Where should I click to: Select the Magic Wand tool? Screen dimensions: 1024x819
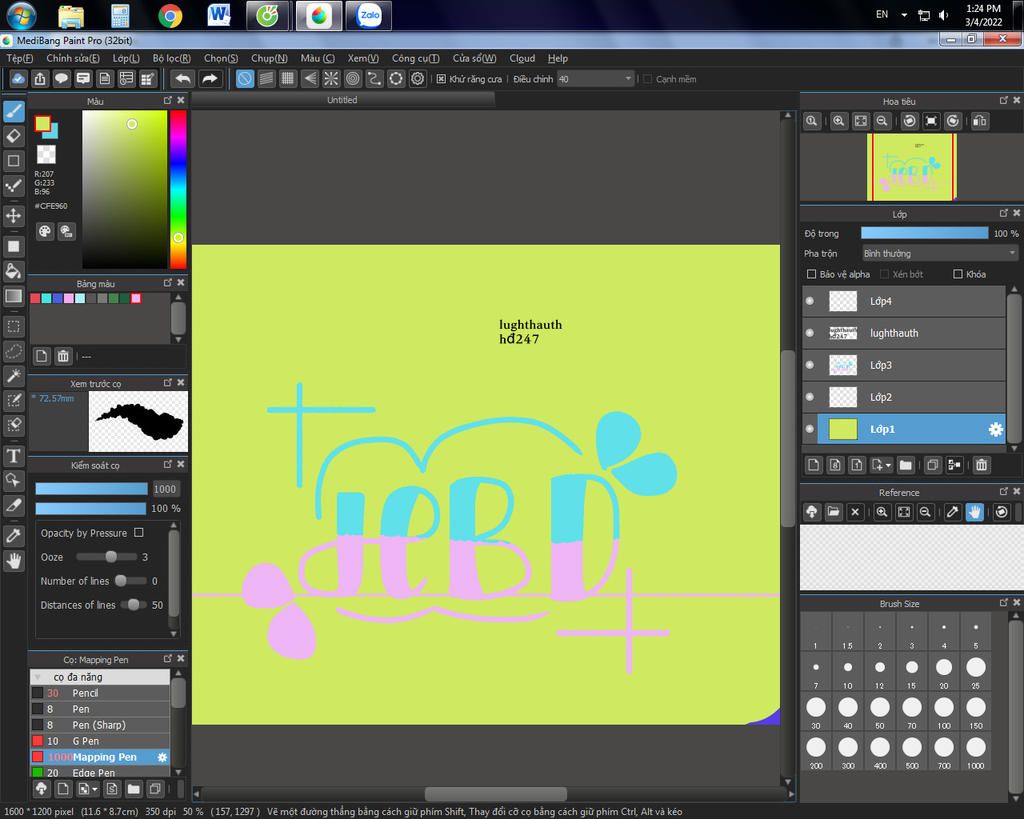pos(14,376)
